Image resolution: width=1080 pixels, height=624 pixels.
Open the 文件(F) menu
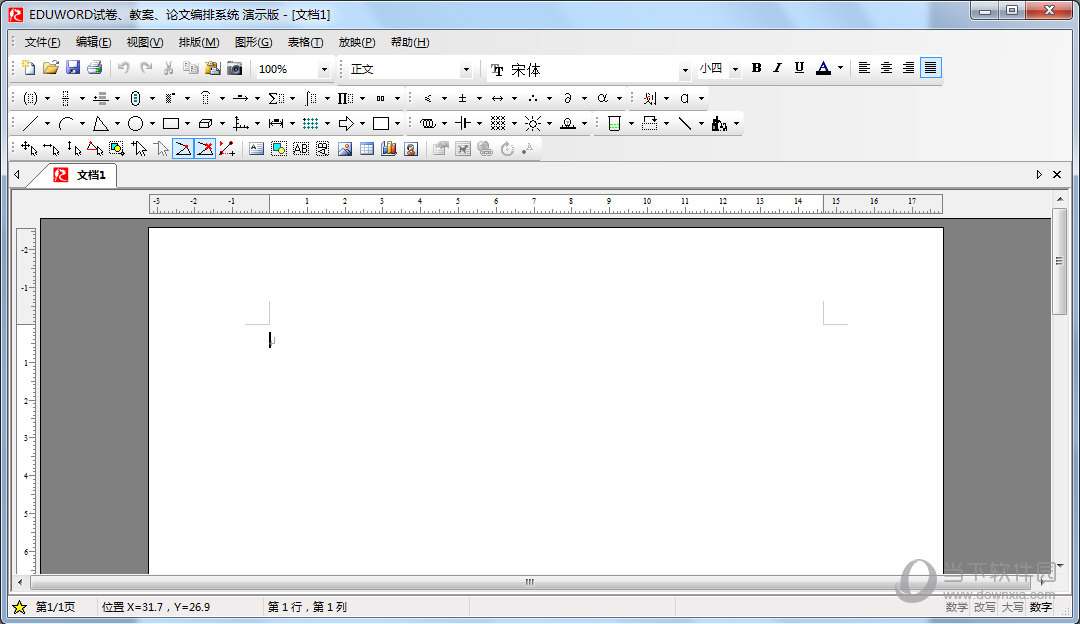tap(42, 42)
